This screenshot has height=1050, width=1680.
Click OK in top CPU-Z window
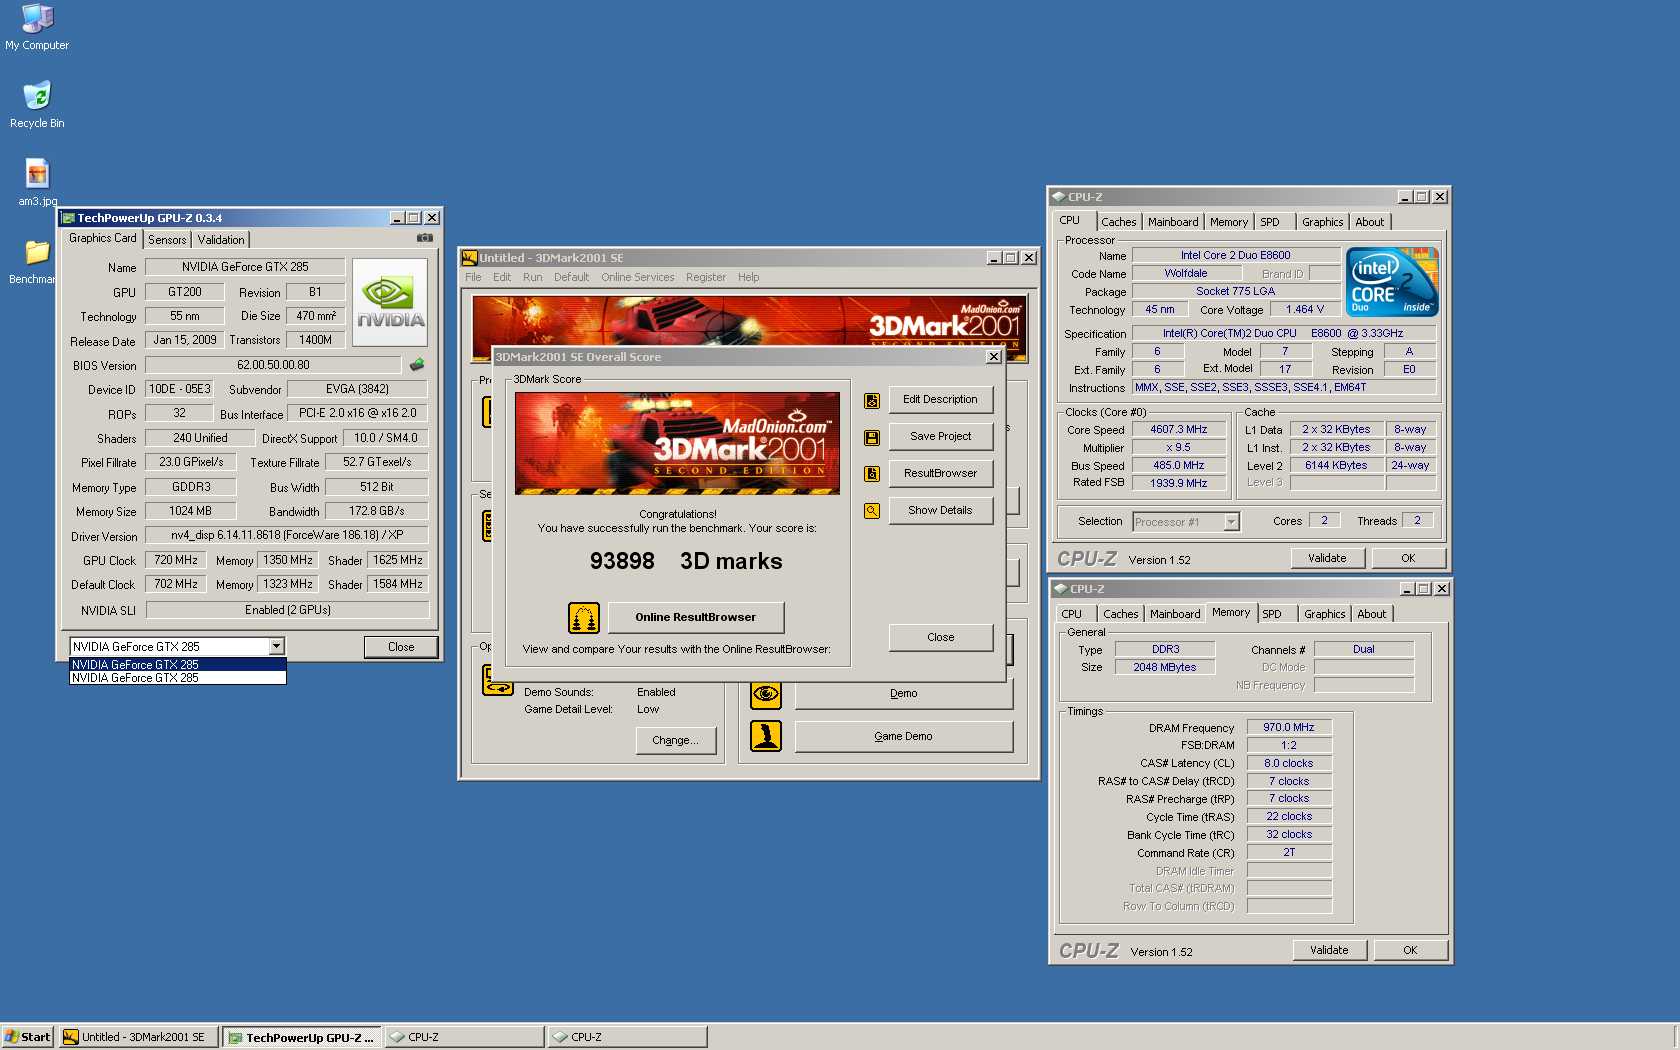tap(1408, 558)
